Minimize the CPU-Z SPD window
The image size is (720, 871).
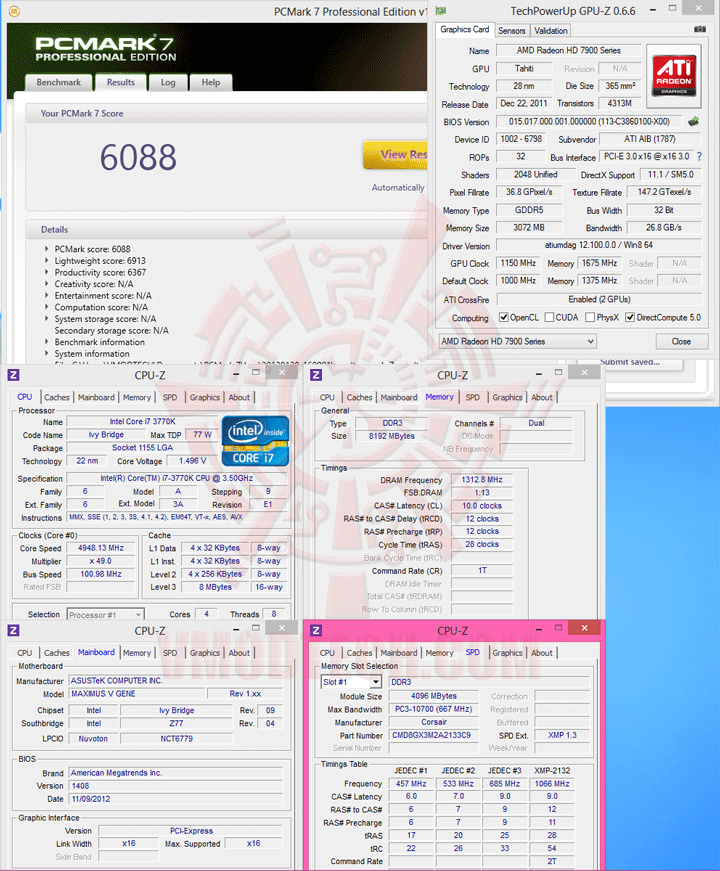(539, 629)
